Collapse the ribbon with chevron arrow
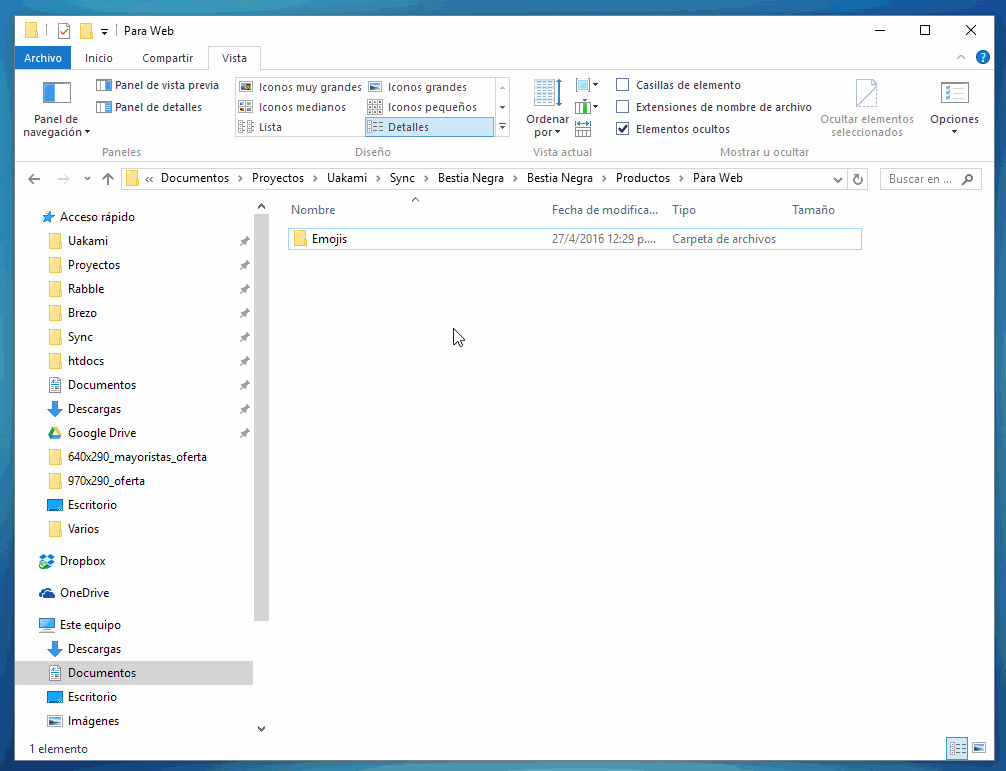Screen dimensions: 1006x771 pyautogui.click(x=960, y=57)
